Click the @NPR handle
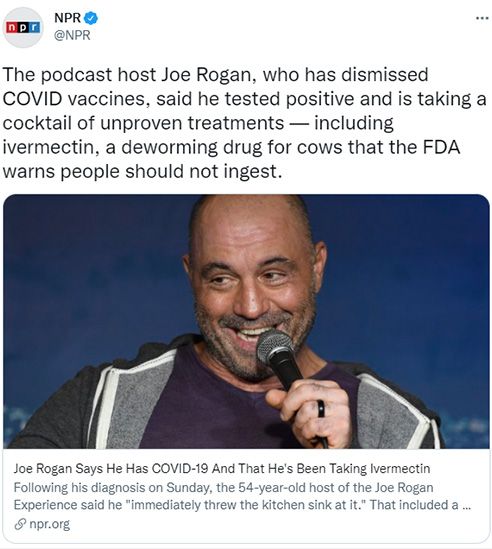Viewport: 492px width, 549px height. [72, 35]
